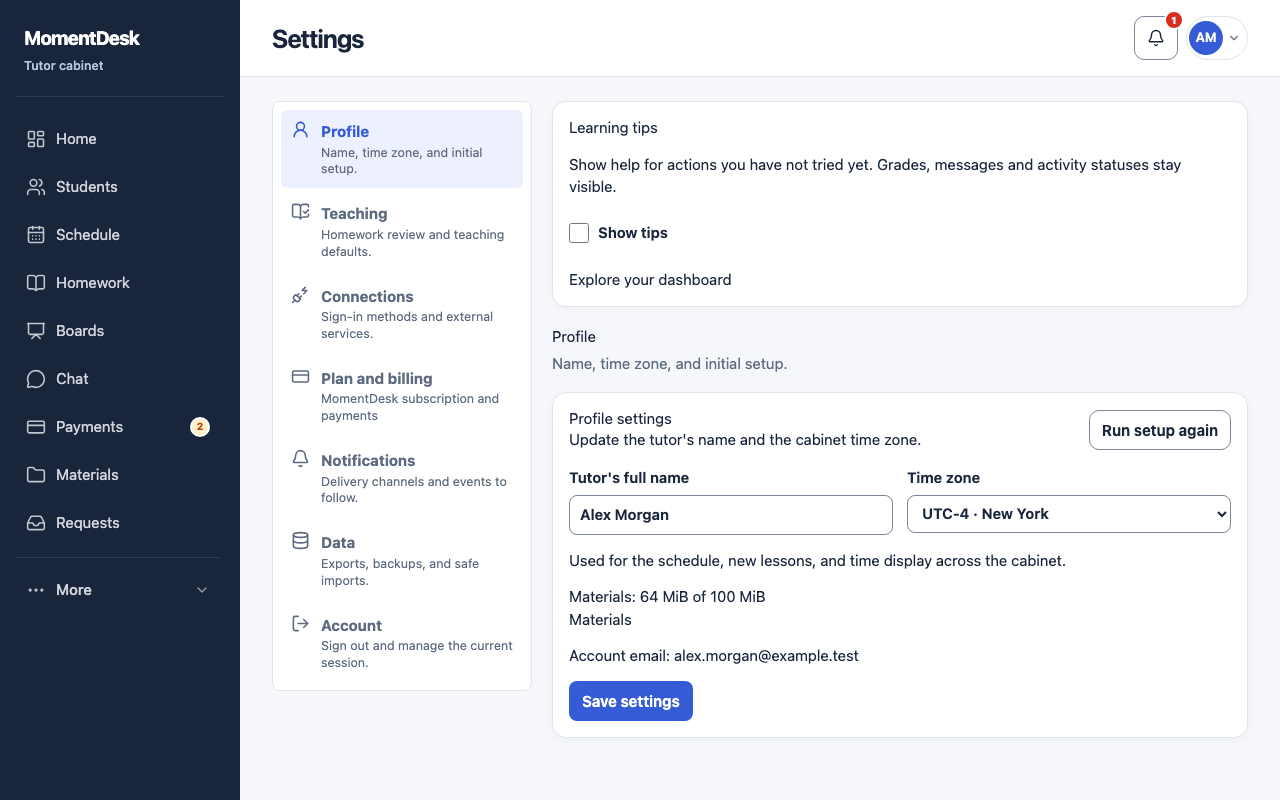Click the Requests inbox icon
Screen dimensions: 1280x800
click(36, 523)
